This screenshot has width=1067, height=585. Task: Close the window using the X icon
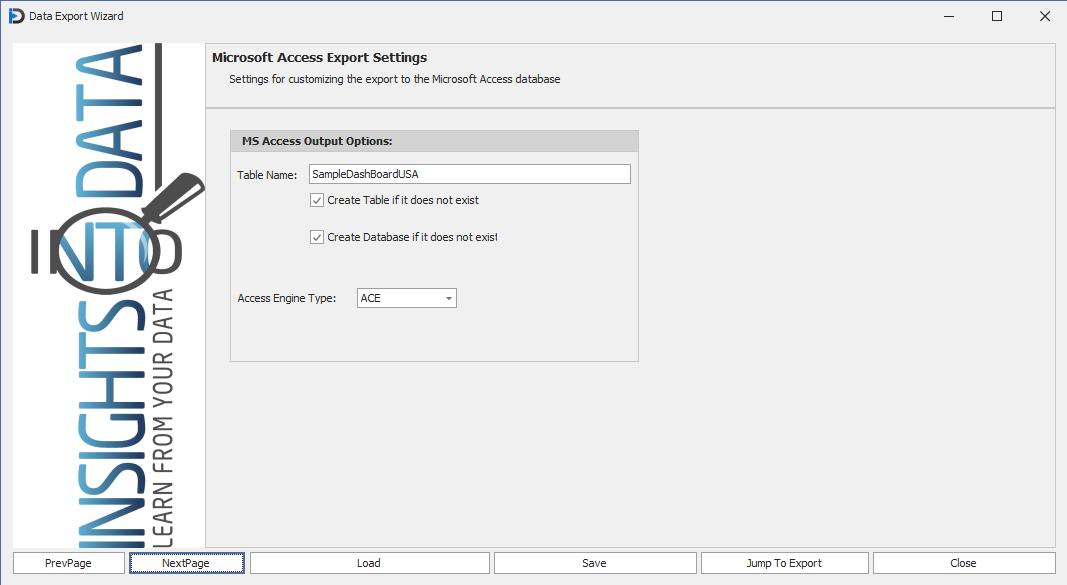point(1044,16)
